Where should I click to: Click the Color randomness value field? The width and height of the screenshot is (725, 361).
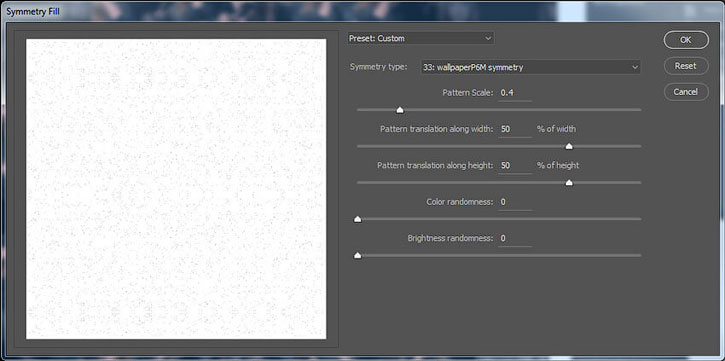point(515,202)
